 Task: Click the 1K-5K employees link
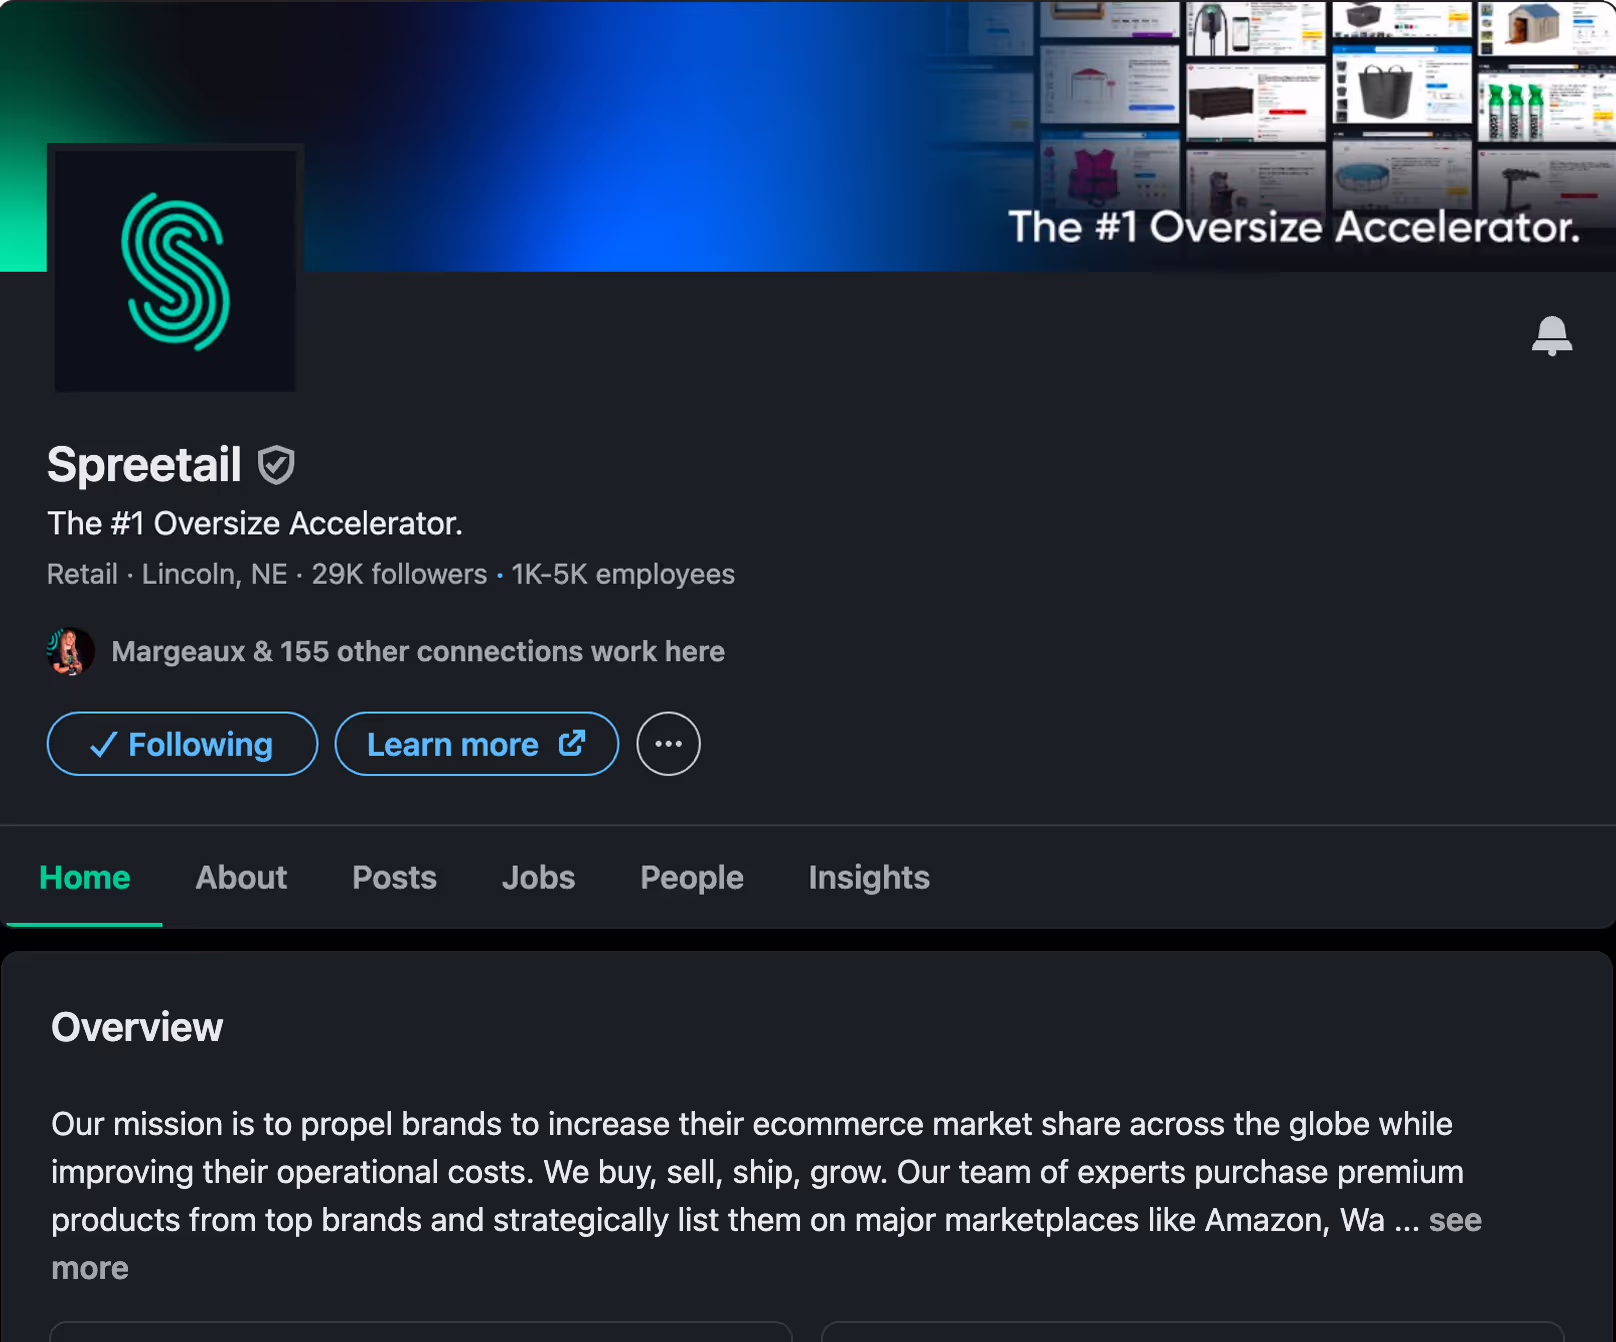623,574
